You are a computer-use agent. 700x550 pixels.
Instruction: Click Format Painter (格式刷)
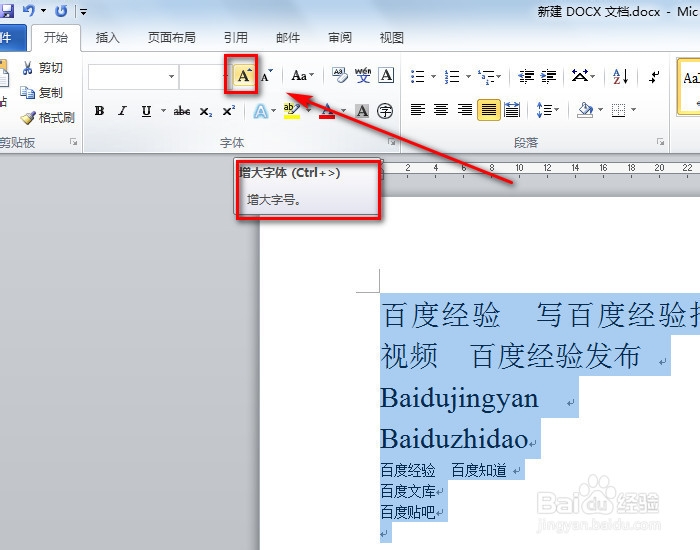point(48,118)
